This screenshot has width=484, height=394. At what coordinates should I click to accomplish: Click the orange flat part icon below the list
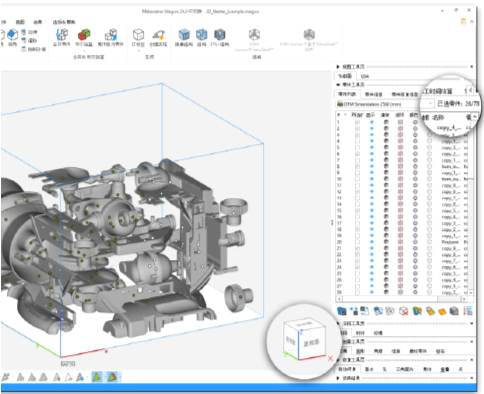tap(442, 311)
